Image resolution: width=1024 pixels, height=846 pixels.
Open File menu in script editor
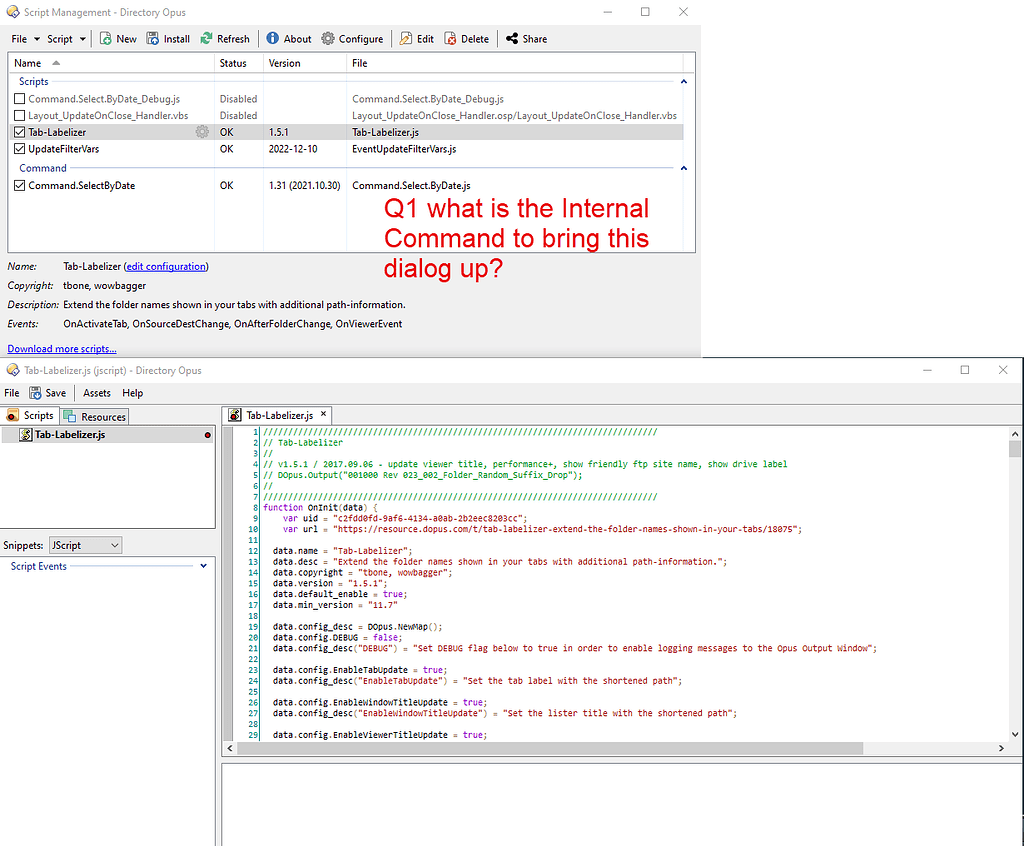click(x=12, y=393)
